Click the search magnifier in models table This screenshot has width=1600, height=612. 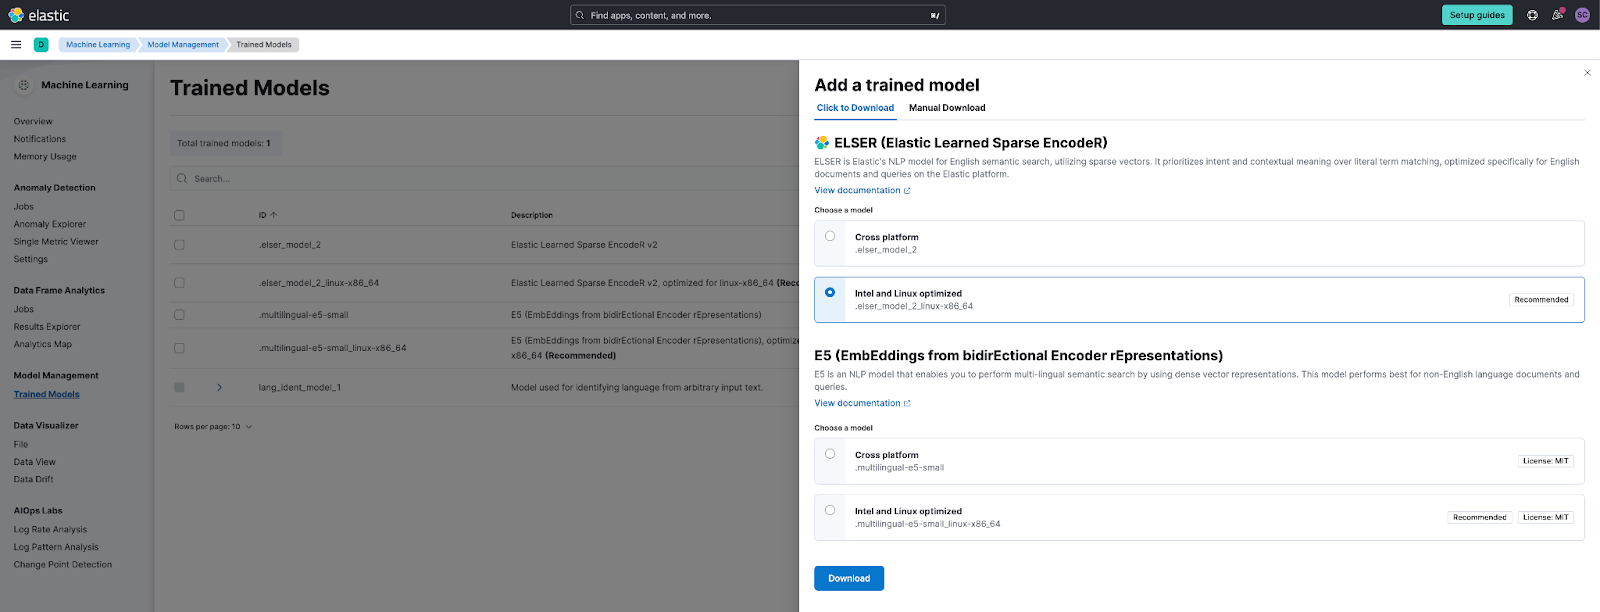coord(182,179)
